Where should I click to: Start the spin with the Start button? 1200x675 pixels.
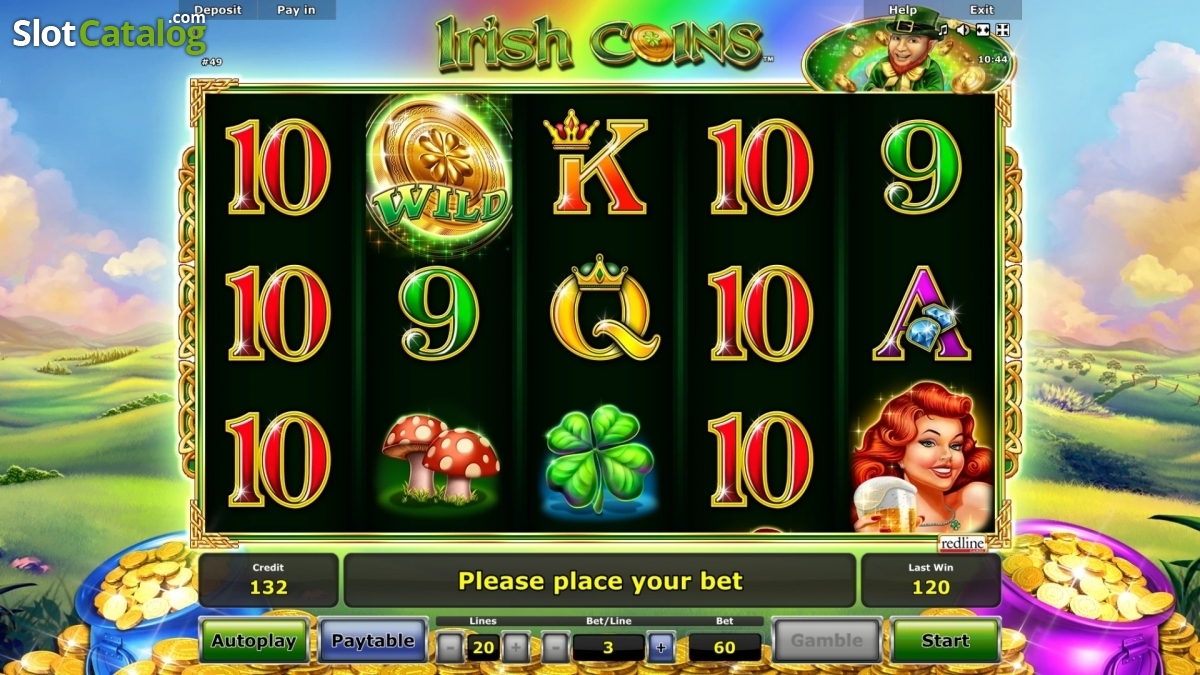point(945,641)
